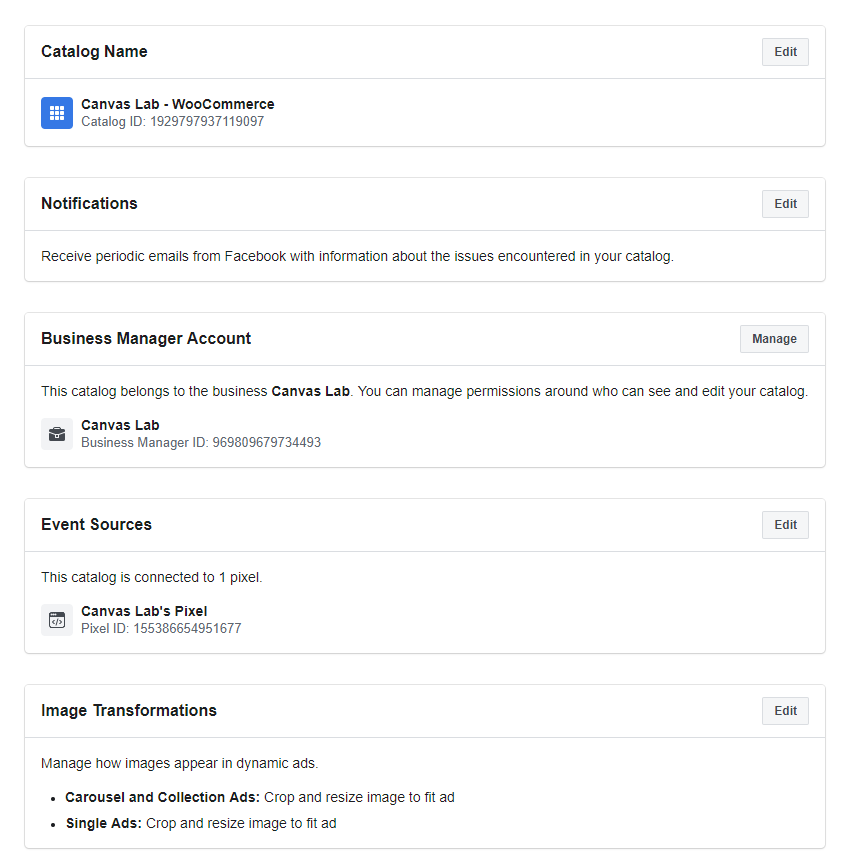The height and width of the screenshot is (863, 853).
Task: Select the Canvas Lab's Pixel entry
Action: coord(144,611)
